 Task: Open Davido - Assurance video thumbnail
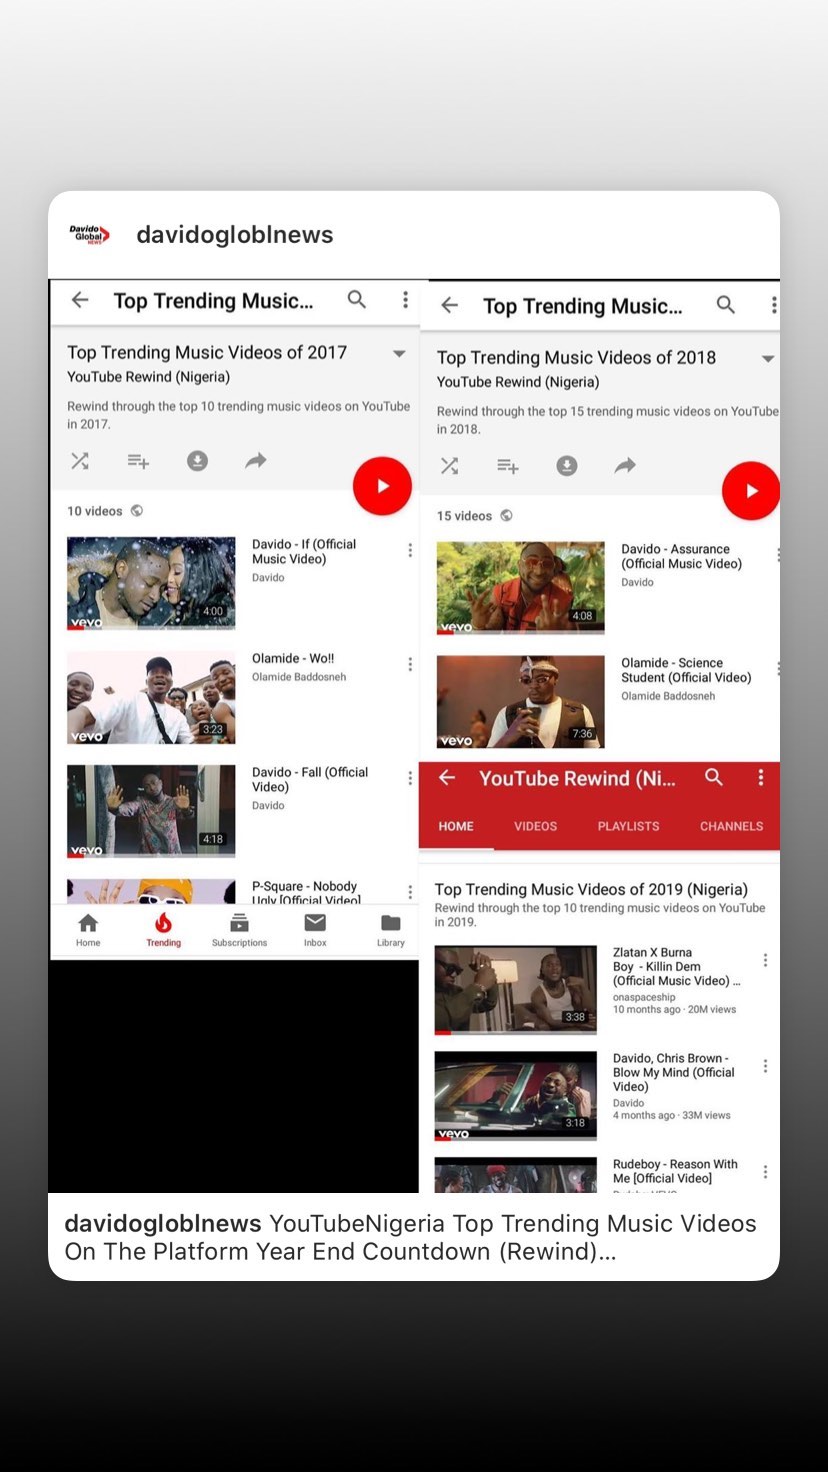pos(520,588)
